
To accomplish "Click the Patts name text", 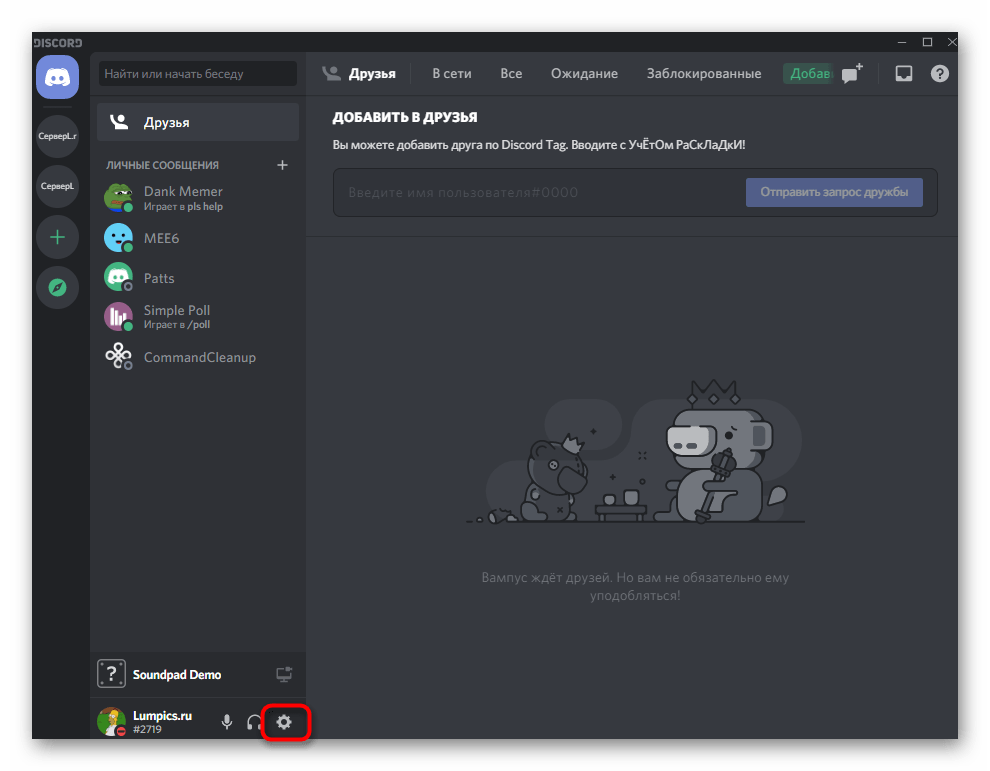I will 159,278.
